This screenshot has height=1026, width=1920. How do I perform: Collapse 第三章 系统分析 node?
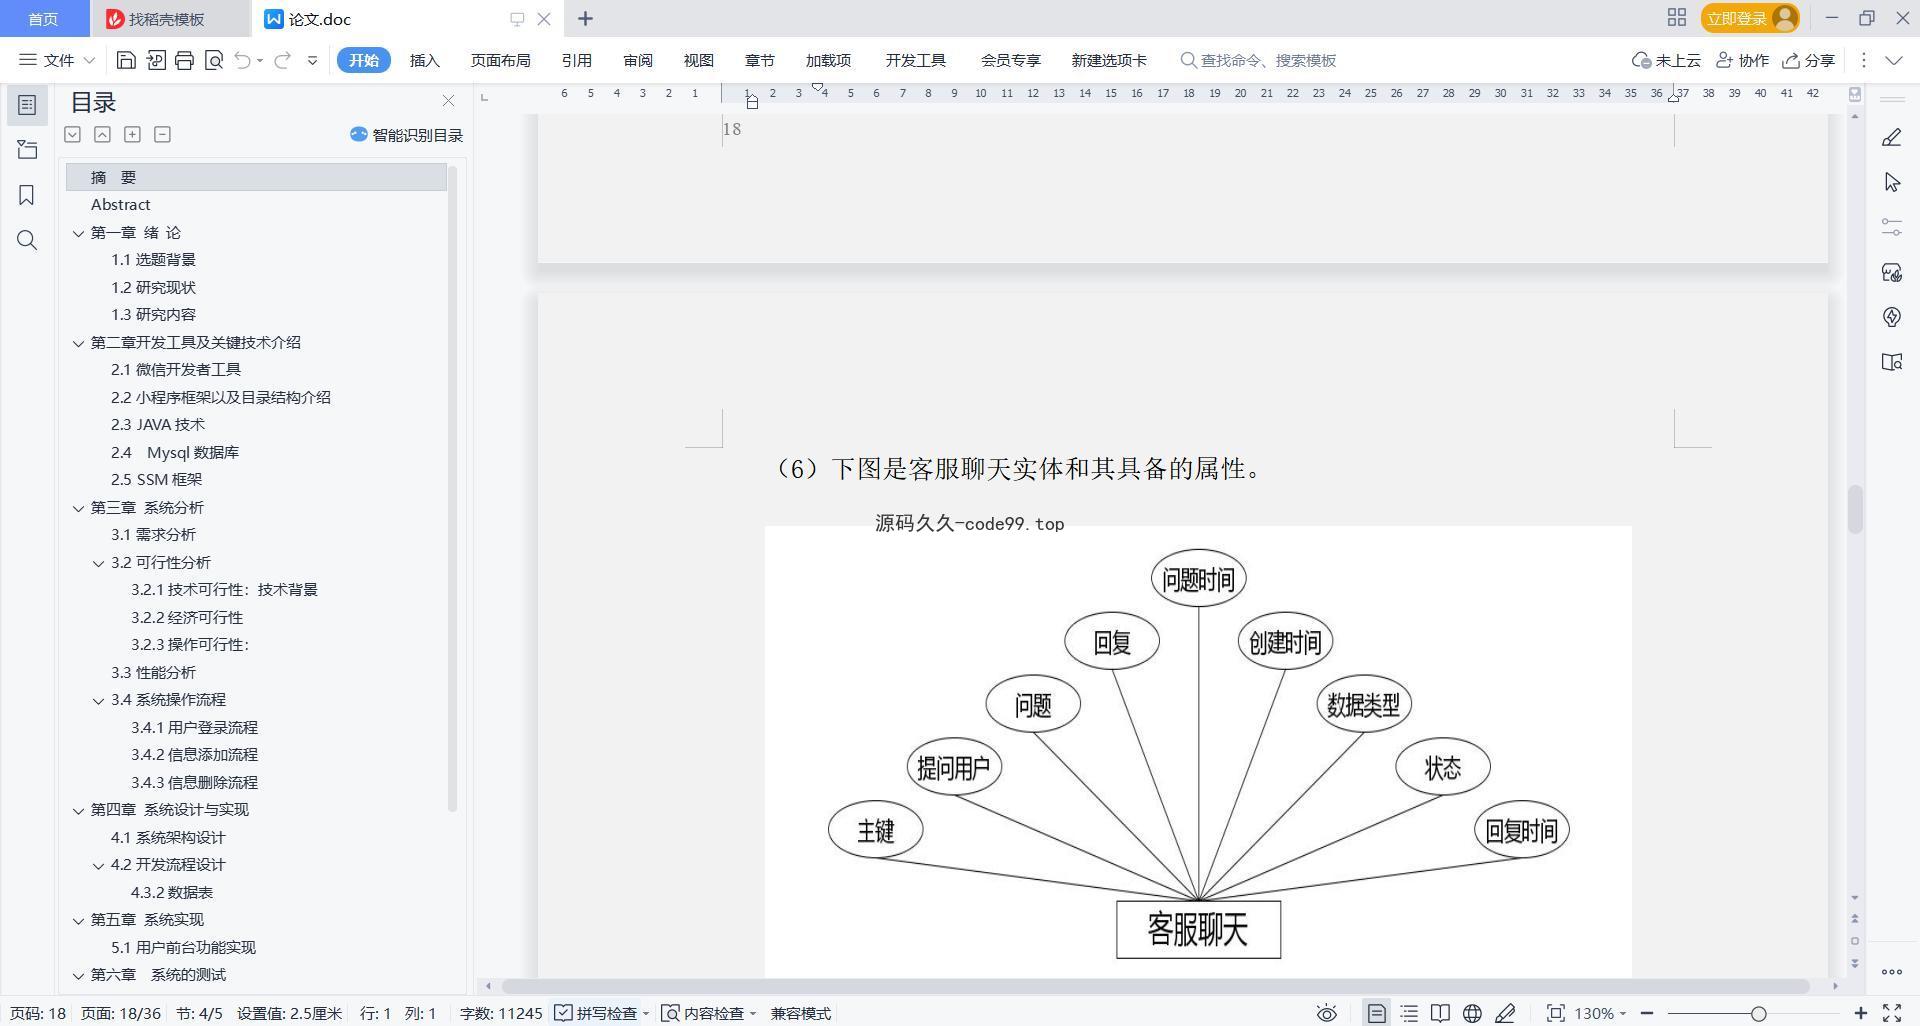[78, 508]
